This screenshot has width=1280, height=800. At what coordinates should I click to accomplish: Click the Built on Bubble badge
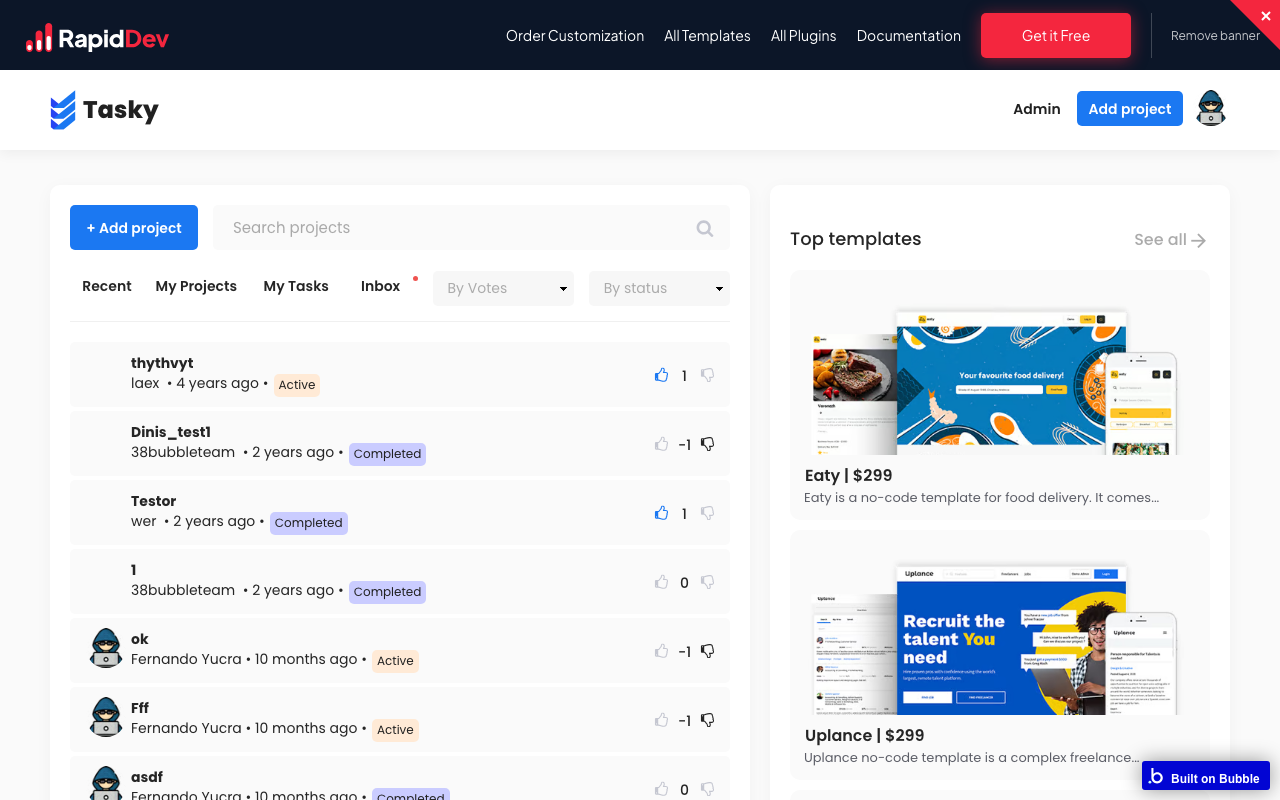pos(1205,777)
